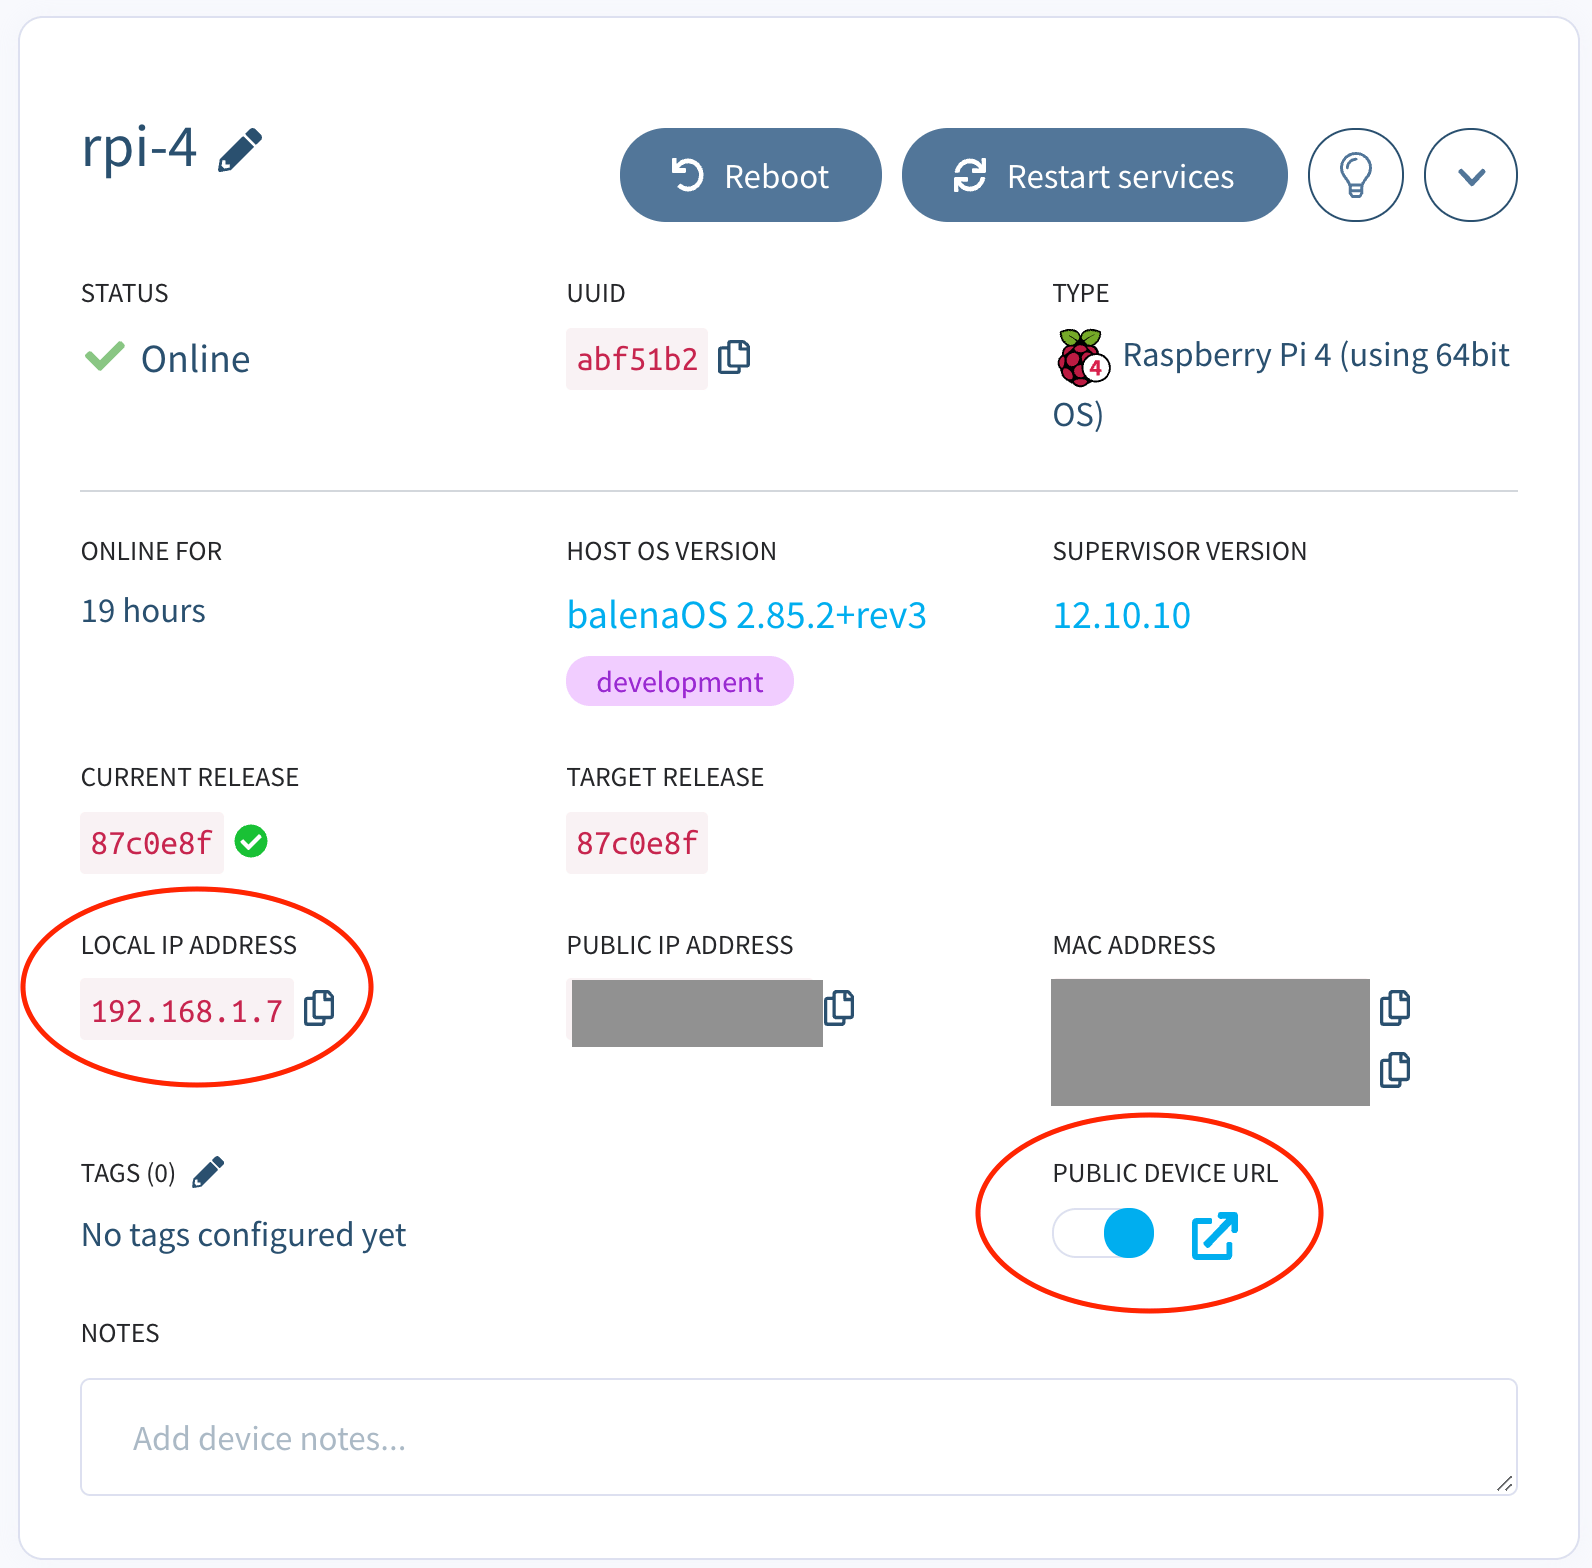Copy the local IP address 192.168.1.7
This screenshot has height=1568, width=1592.
[319, 1008]
